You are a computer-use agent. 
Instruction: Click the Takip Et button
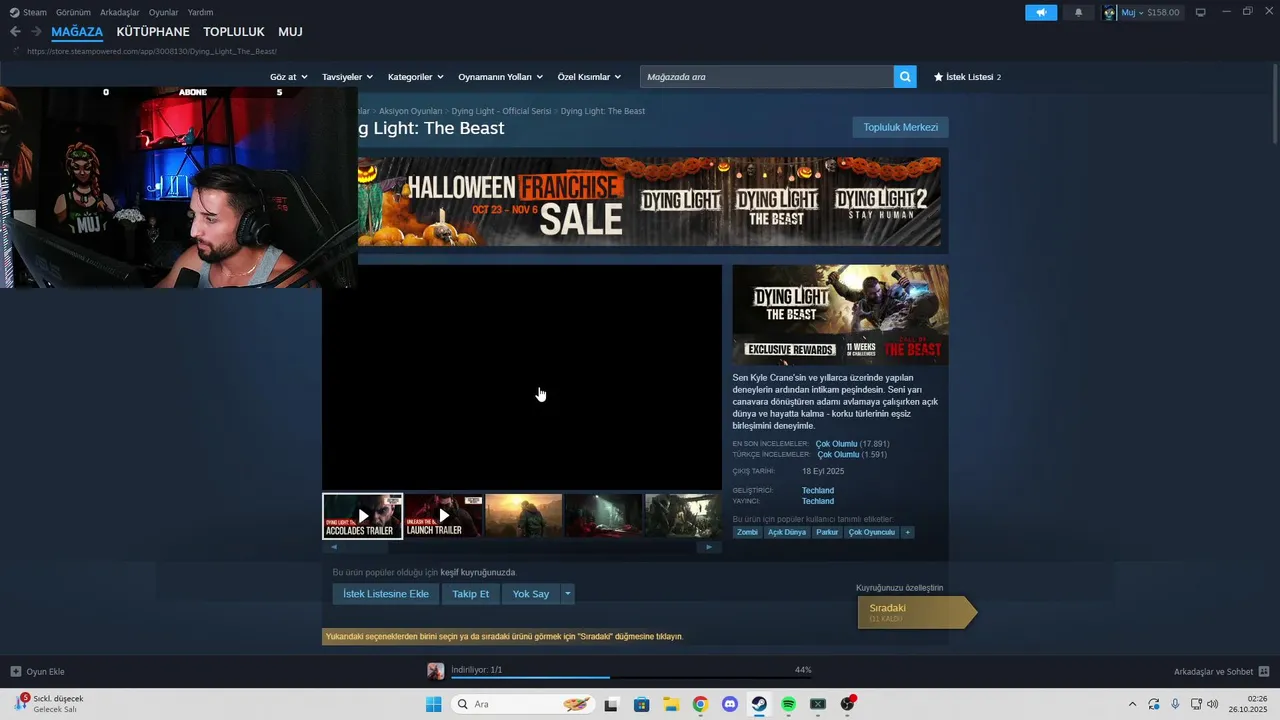click(470, 594)
